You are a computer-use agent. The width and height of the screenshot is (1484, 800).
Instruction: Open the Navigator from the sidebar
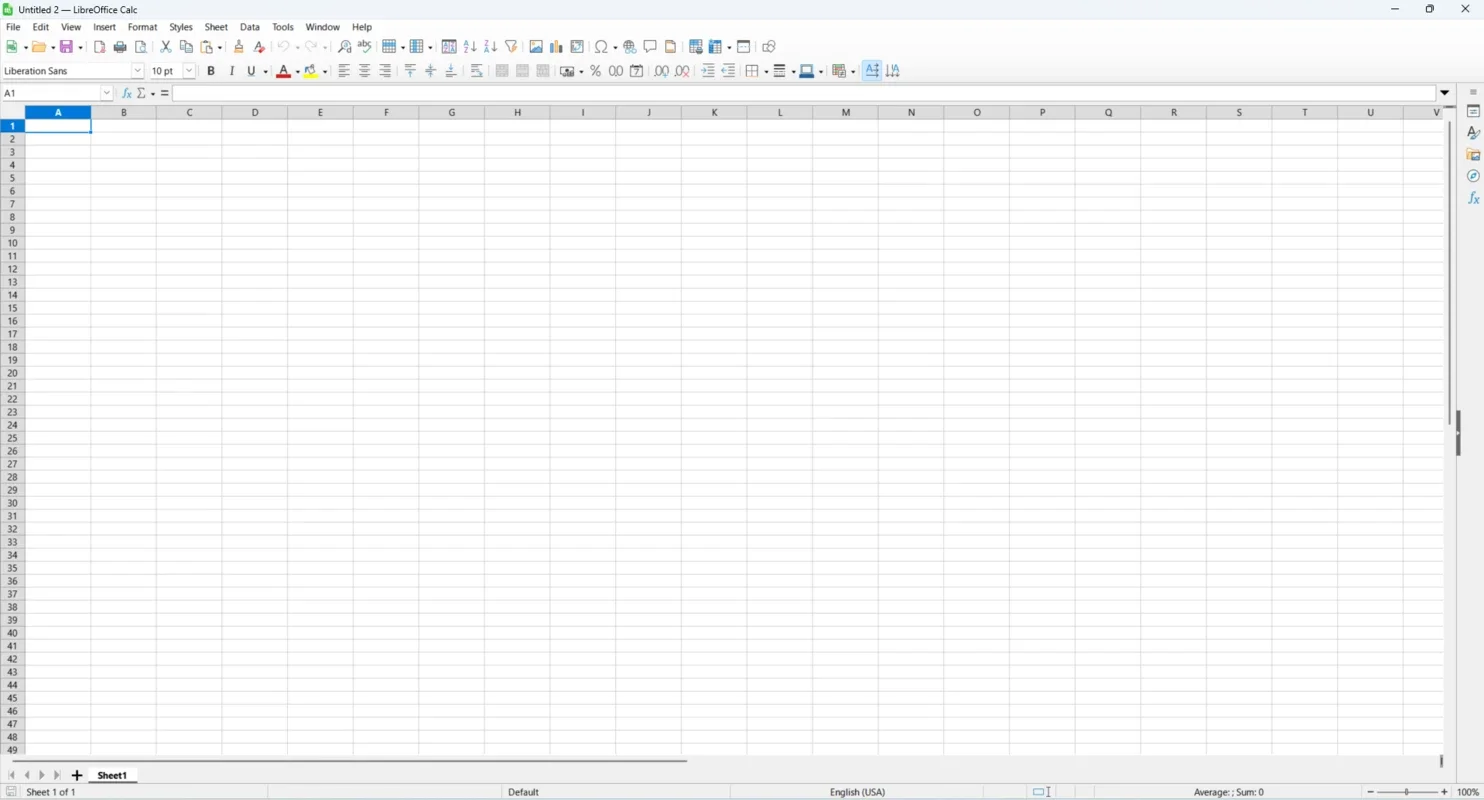(1473, 176)
